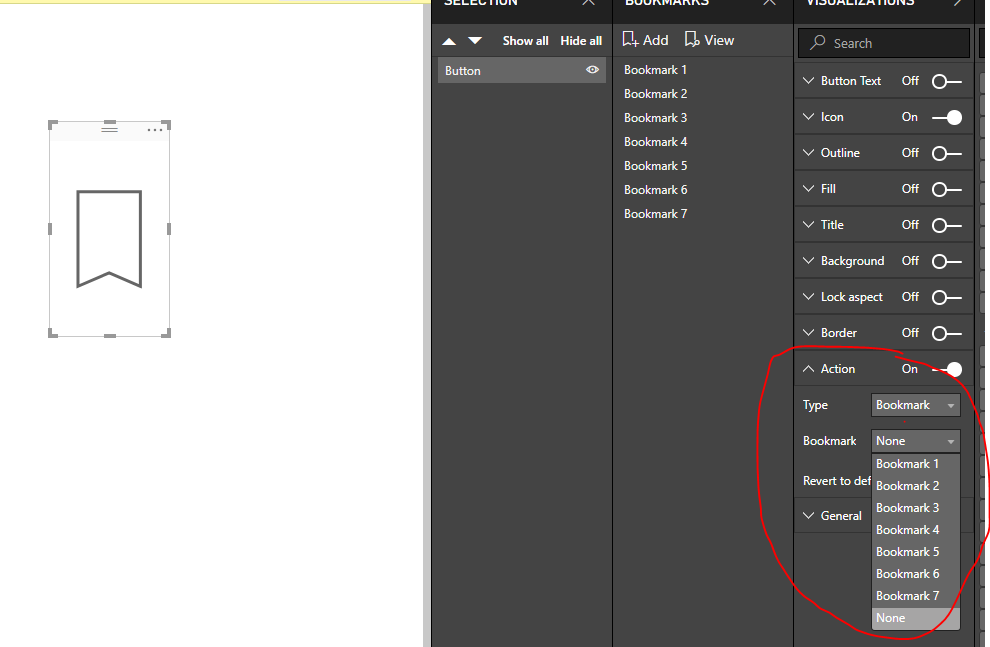Enable the Fill toggle

click(x=946, y=189)
